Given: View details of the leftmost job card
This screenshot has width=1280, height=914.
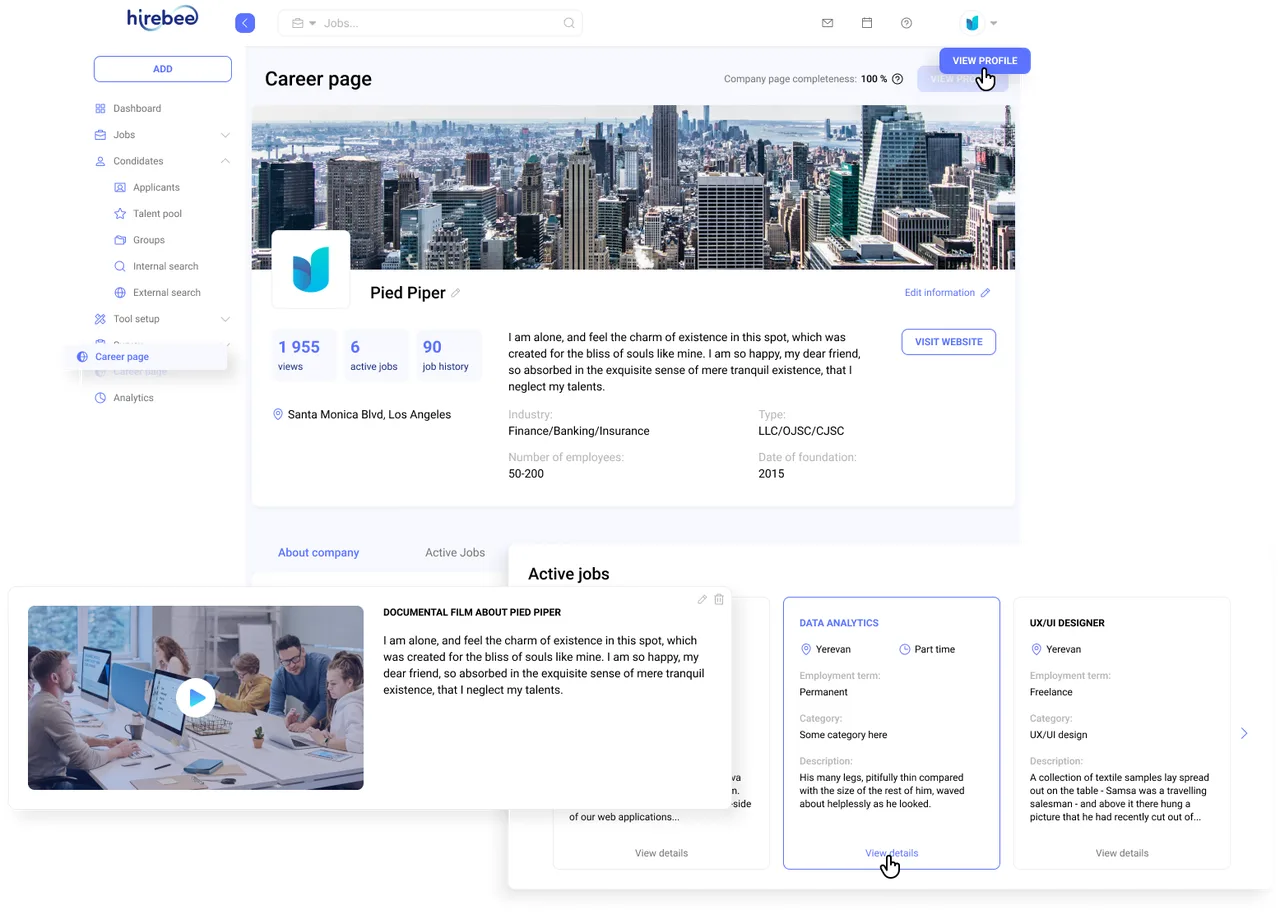Looking at the screenshot, I should [661, 853].
